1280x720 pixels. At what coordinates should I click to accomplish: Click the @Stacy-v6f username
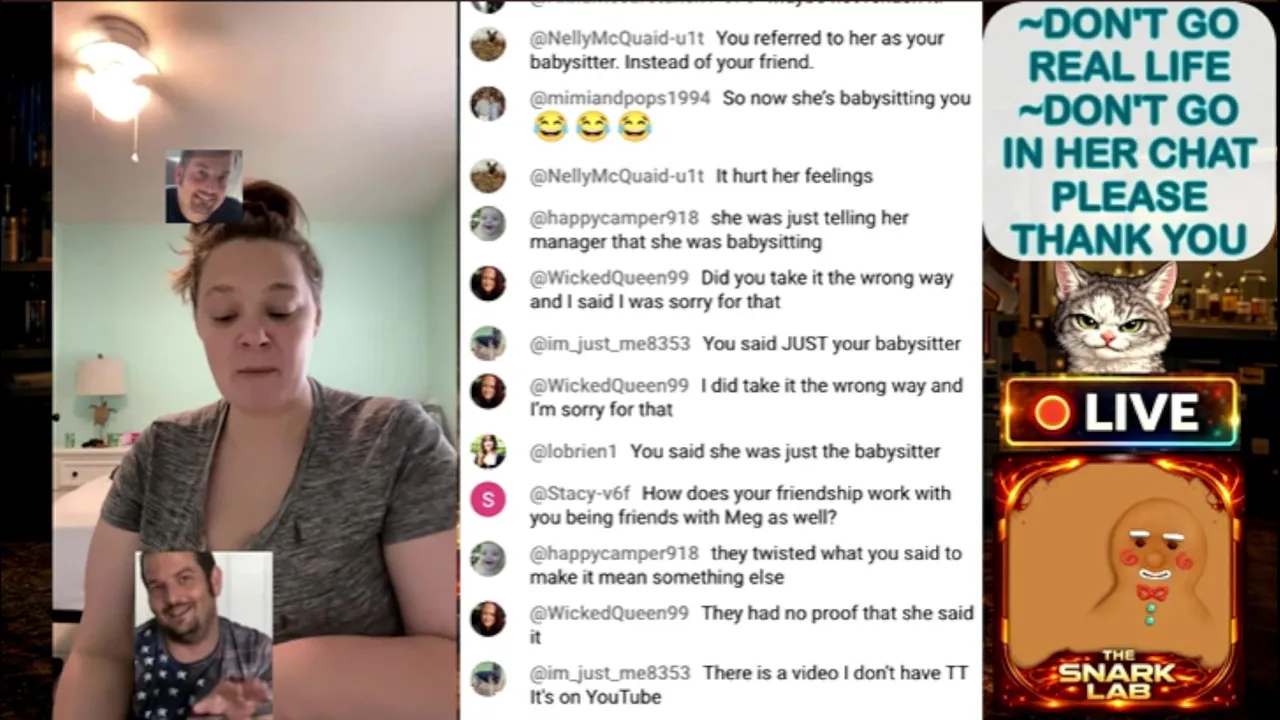coord(579,493)
